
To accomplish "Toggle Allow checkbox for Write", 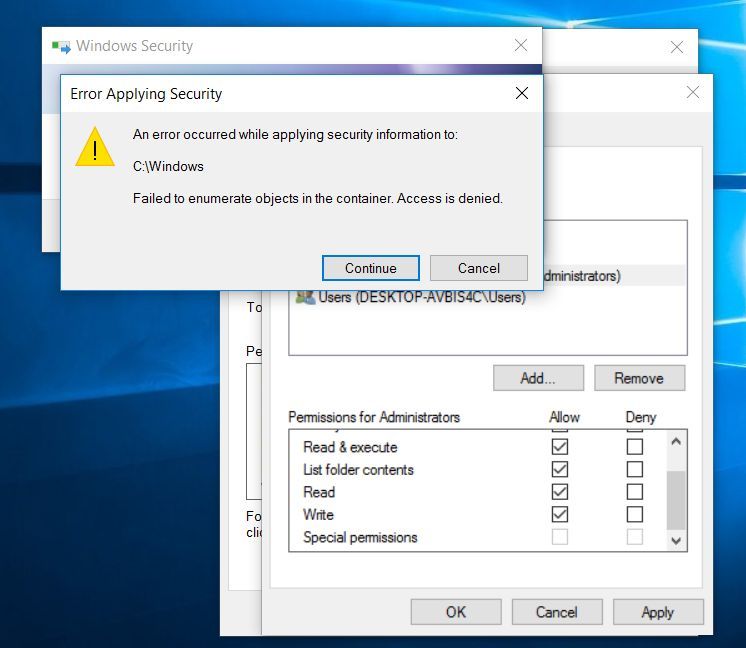I will pos(560,514).
